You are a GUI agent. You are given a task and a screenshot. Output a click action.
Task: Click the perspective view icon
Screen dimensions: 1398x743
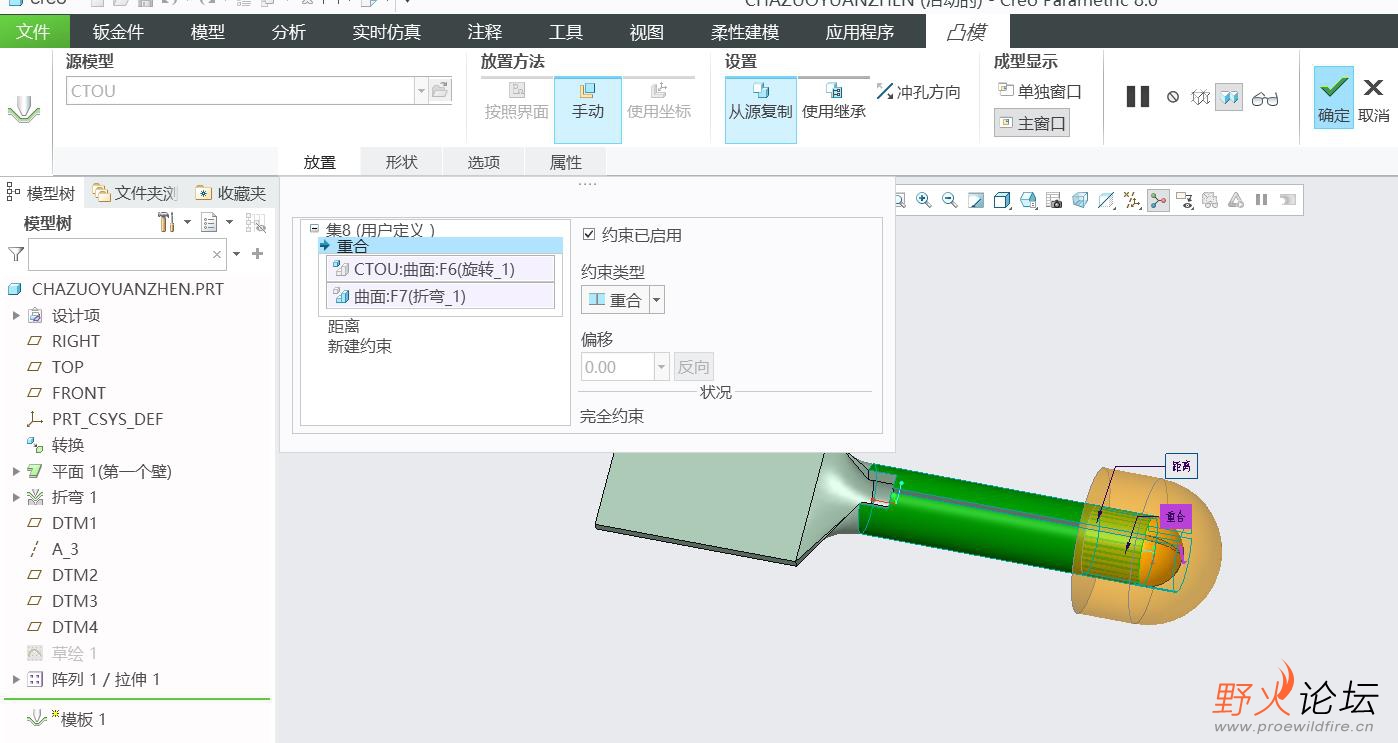click(1080, 200)
